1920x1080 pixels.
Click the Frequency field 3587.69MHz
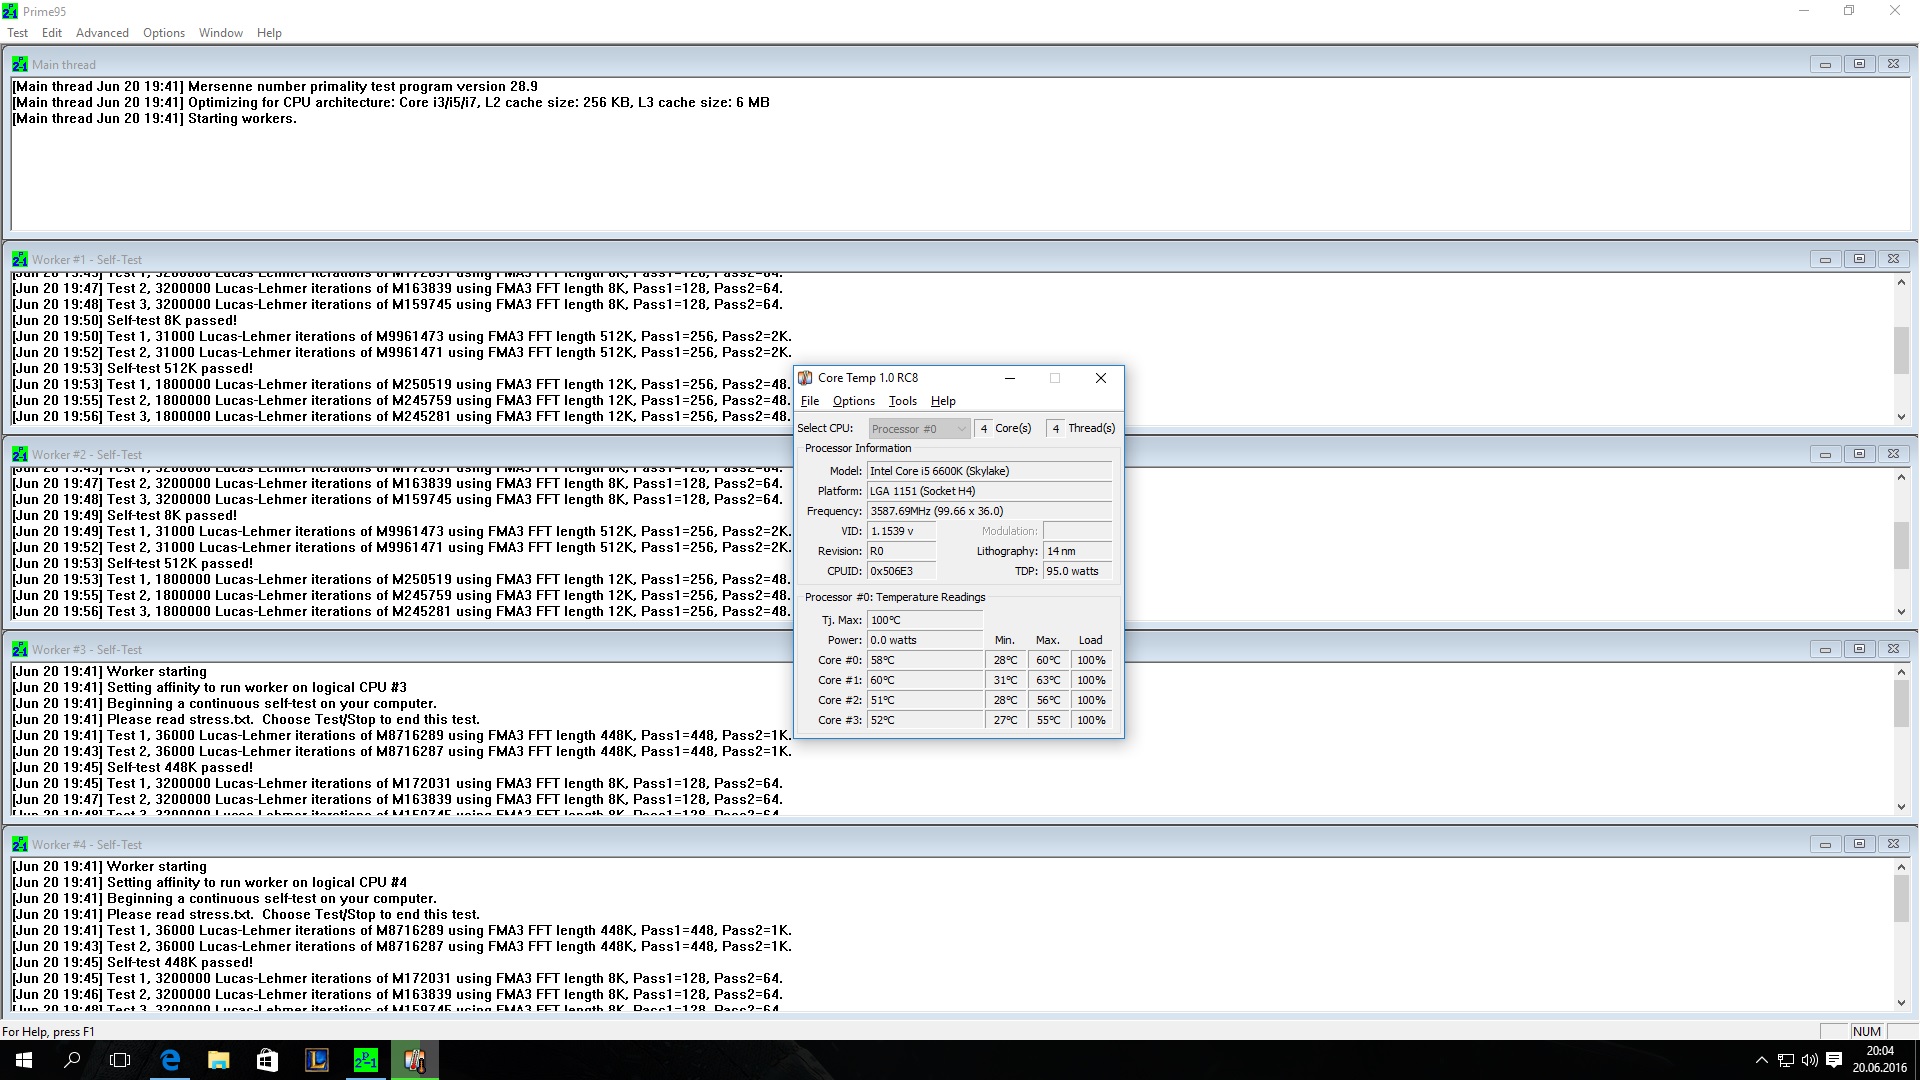point(989,511)
